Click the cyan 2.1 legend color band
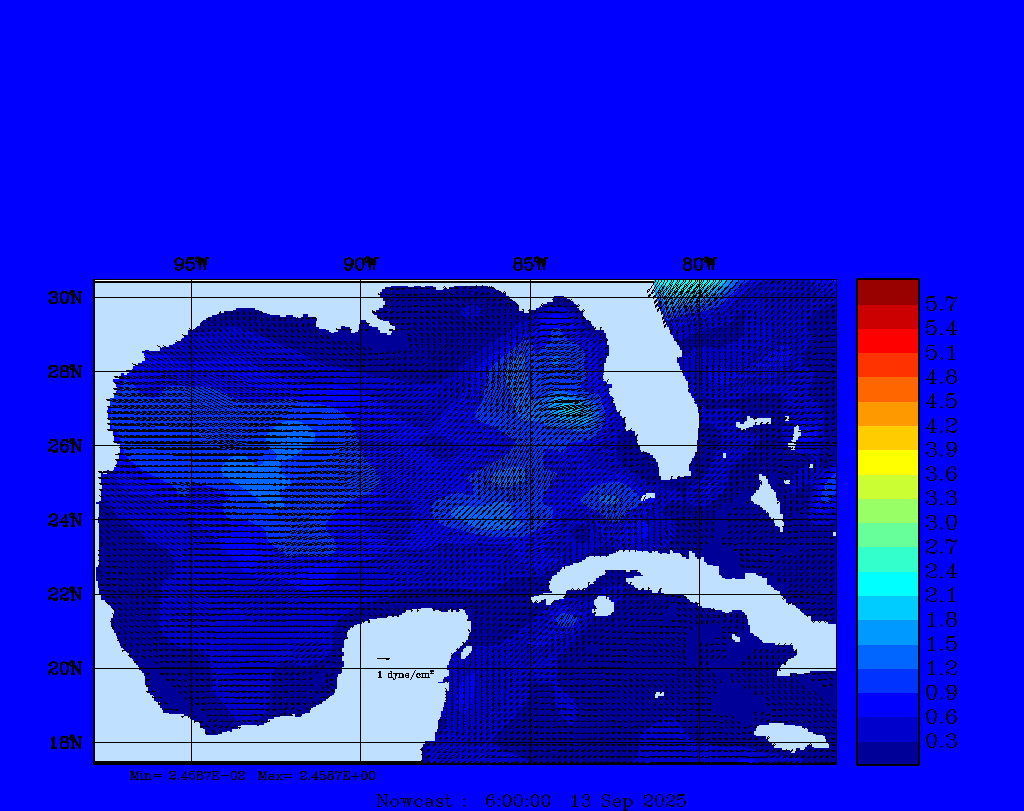Screen dimensions: 1024x811 [x=887, y=583]
